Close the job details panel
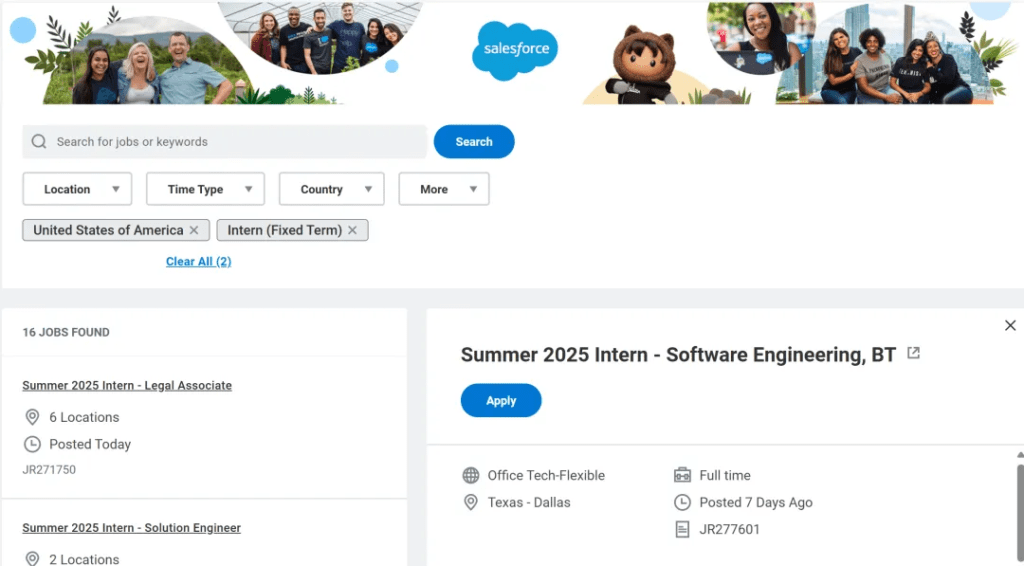This screenshot has height=566, width=1024. (x=1010, y=325)
